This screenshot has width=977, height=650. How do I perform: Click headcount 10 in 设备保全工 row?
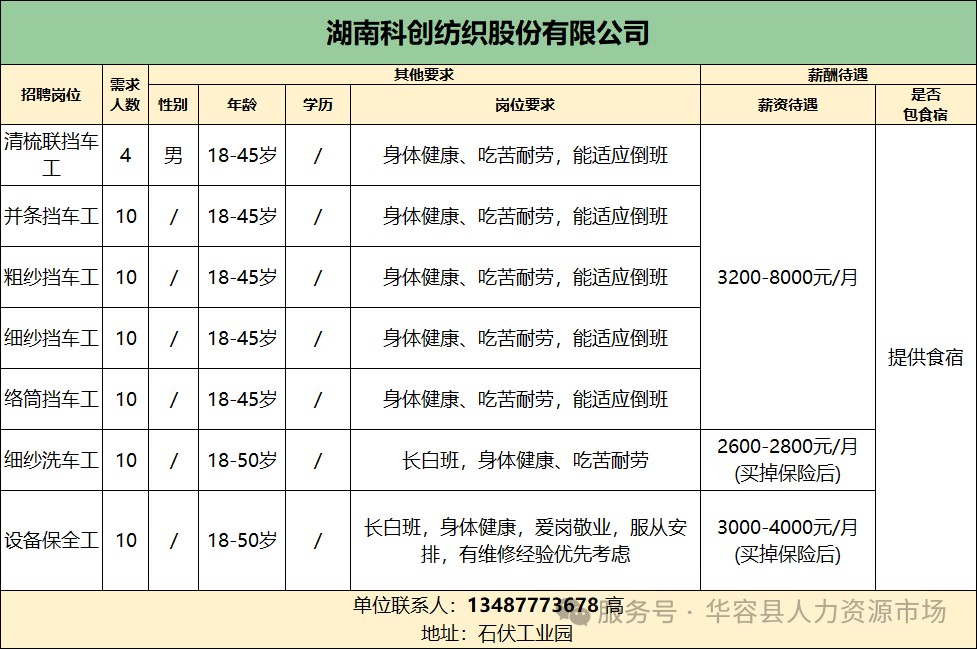coord(125,540)
